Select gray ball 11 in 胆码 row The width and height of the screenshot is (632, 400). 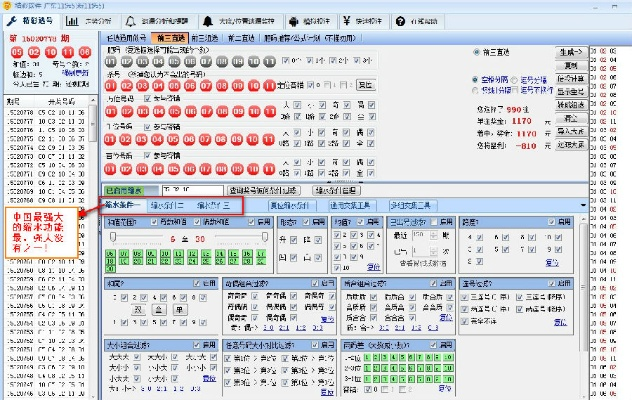(269, 62)
